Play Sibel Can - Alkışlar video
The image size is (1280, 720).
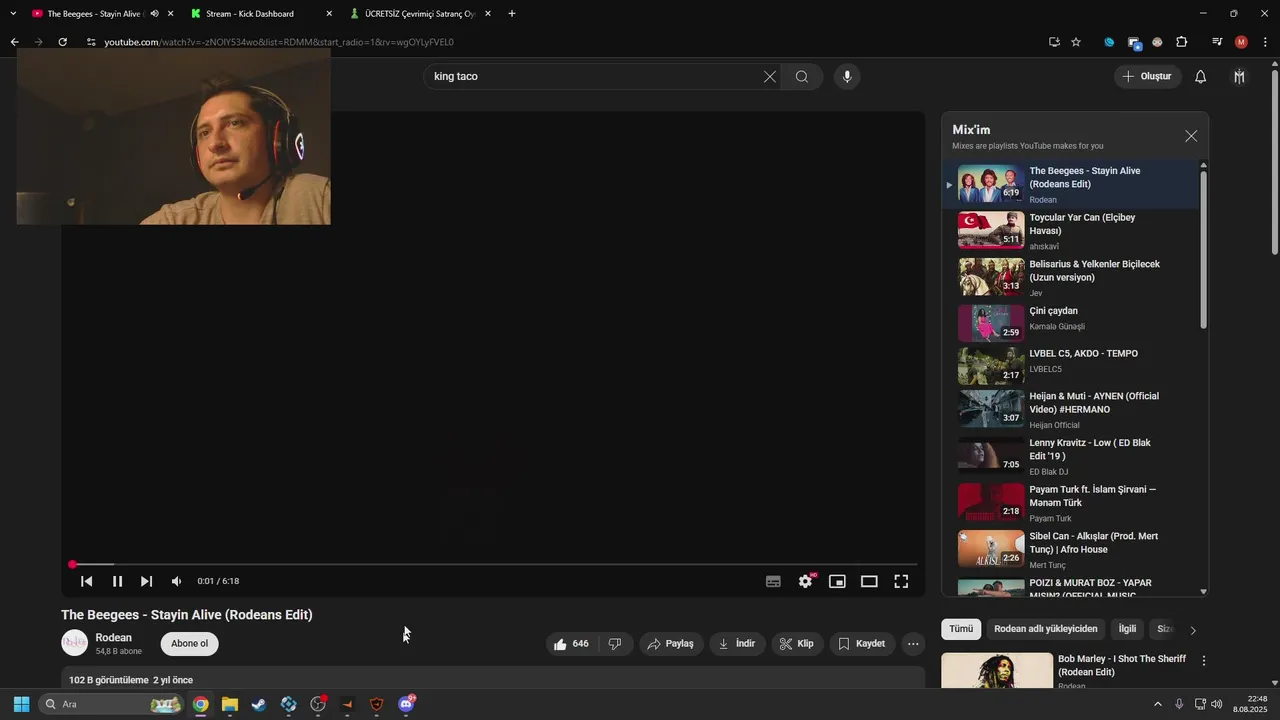(1070, 550)
